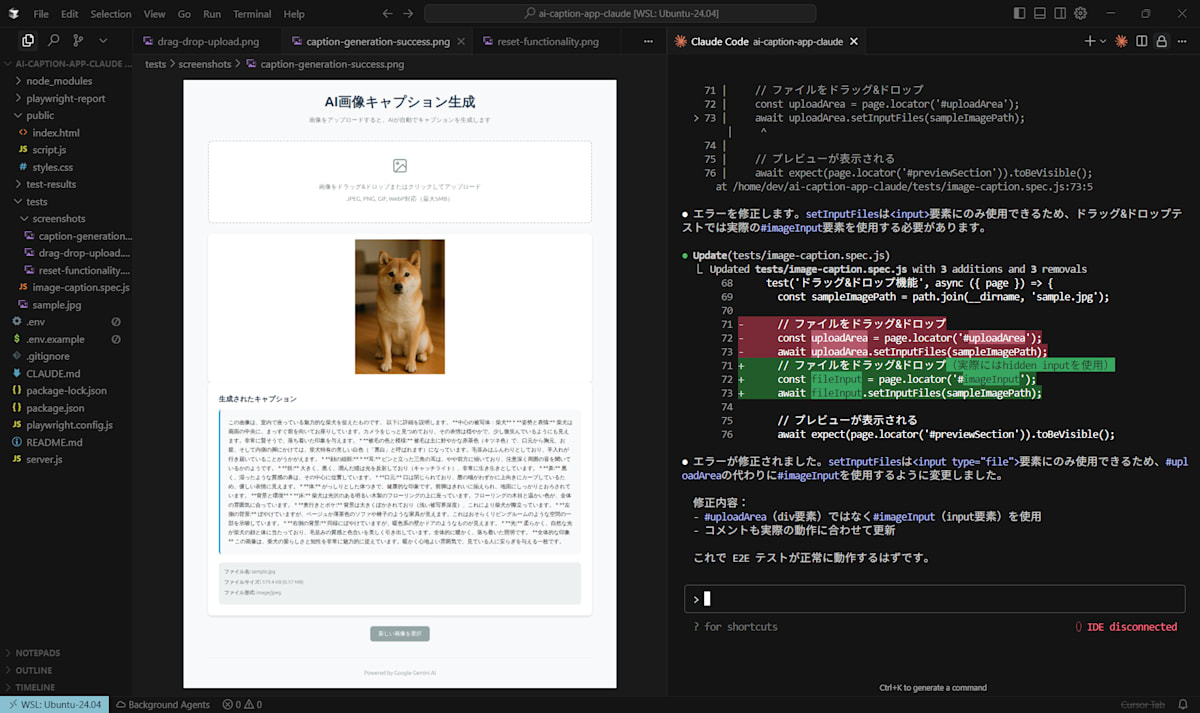
Task: Toggle the editor lock icon in Claude Code panel
Action: coord(1160,41)
